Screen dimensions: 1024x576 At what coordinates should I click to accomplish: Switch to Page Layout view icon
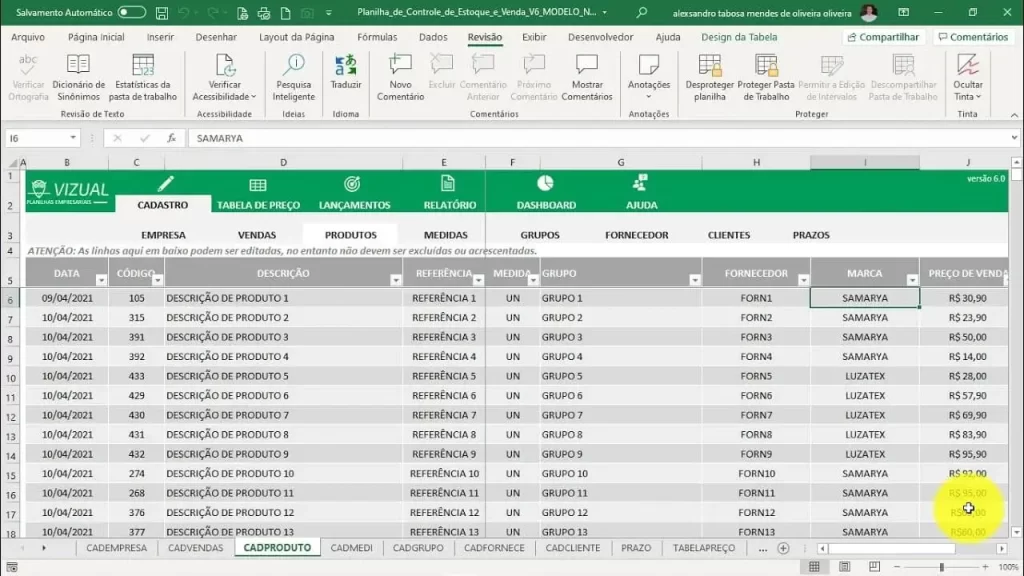(844, 567)
